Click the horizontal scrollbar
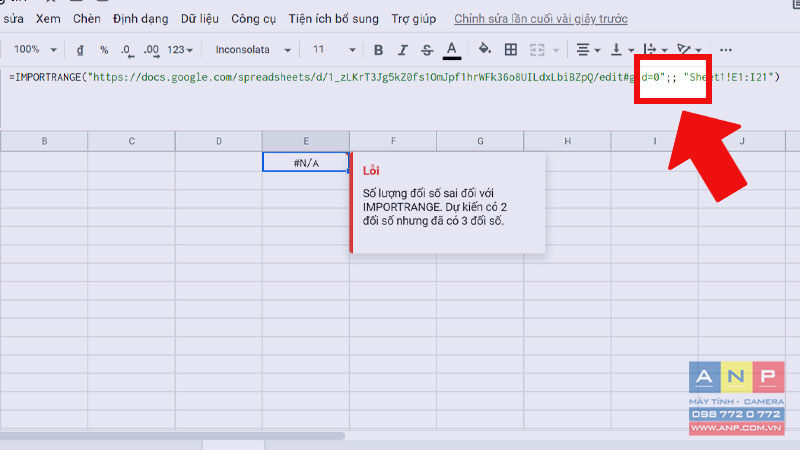 [x=172, y=436]
